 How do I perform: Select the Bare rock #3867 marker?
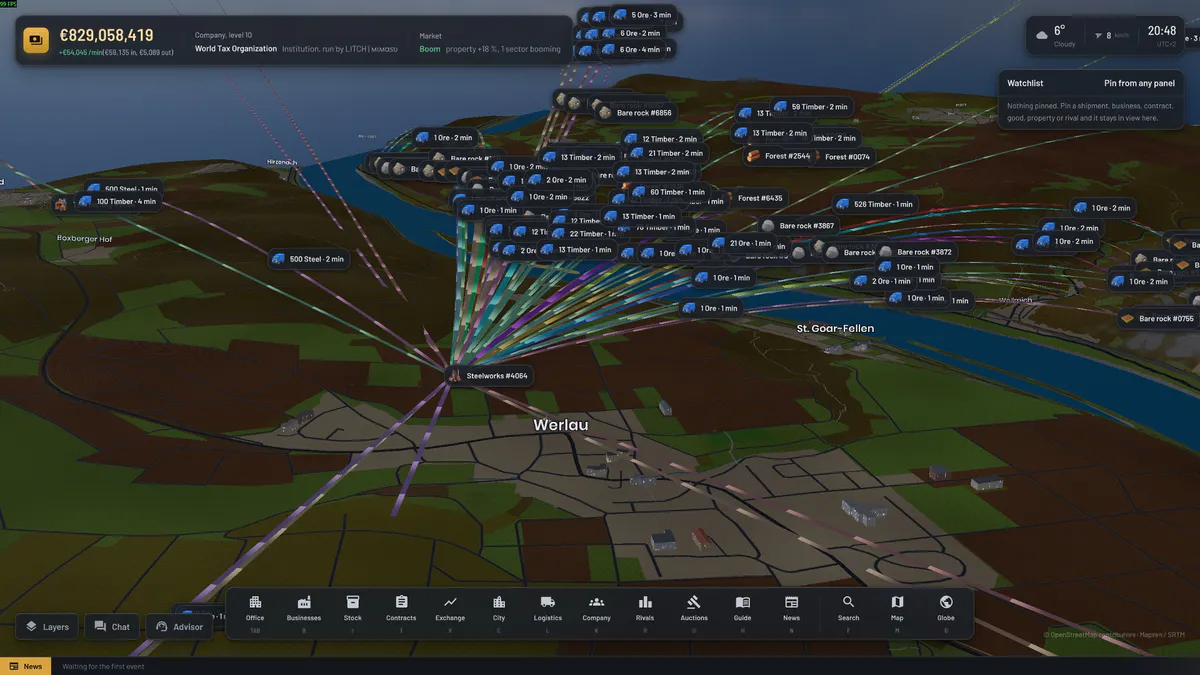(798, 226)
